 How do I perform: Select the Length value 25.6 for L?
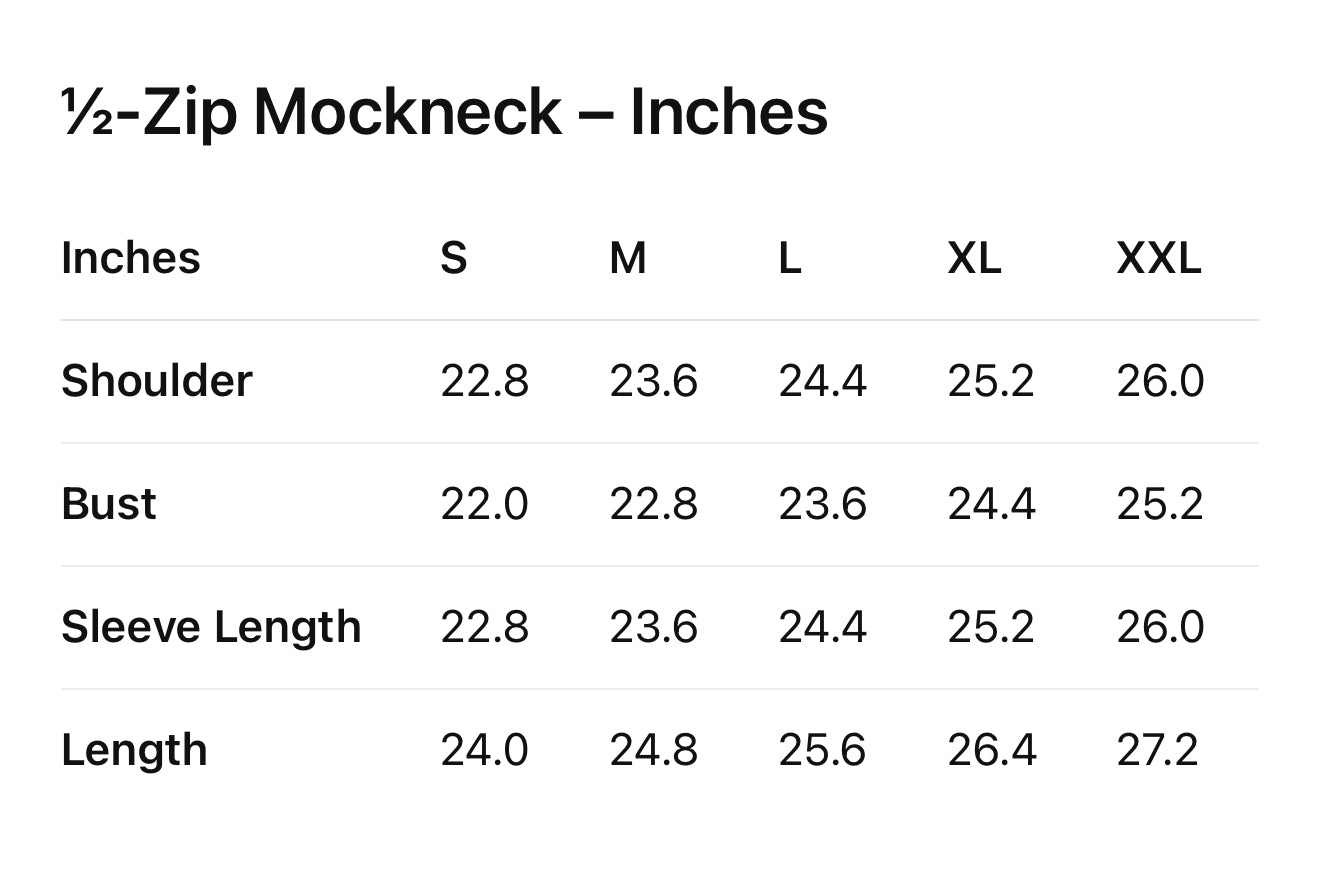[823, 750]
